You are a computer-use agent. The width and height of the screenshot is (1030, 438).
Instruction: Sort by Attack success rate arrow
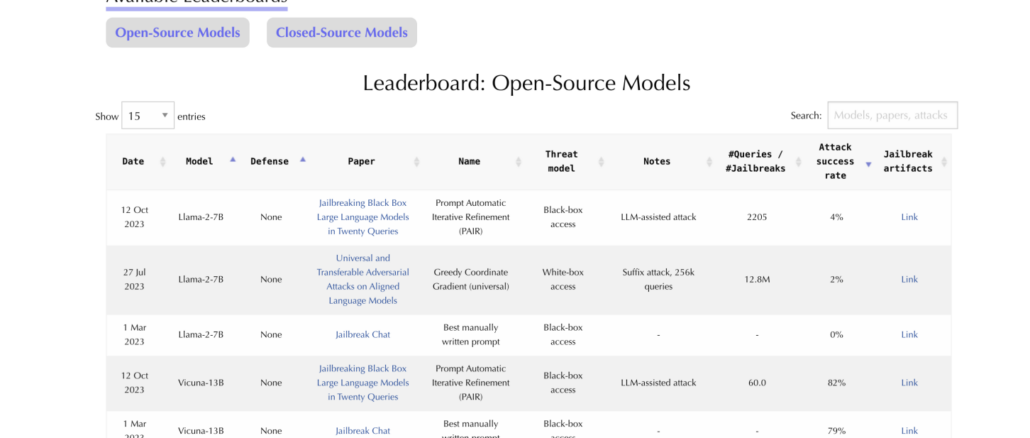point(868,163)
